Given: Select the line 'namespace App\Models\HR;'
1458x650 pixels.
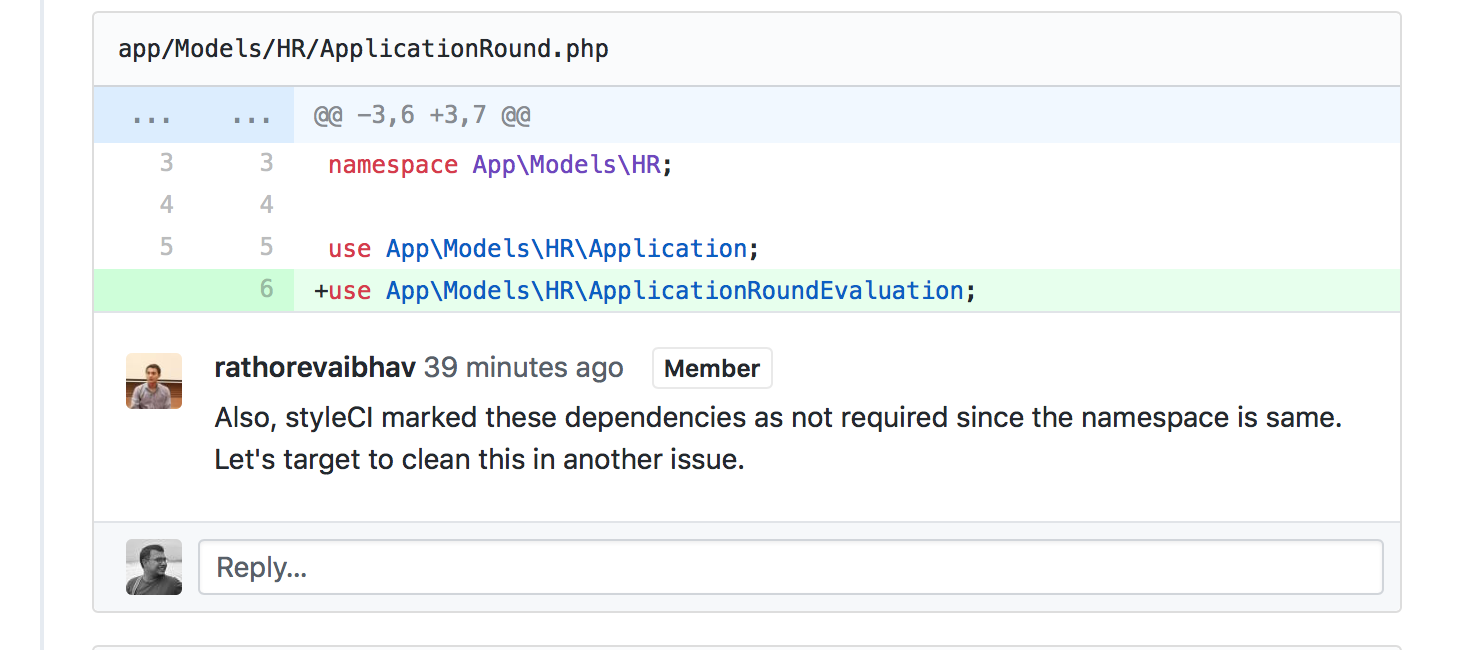Looking at the screenshot, I should (501, 164).
